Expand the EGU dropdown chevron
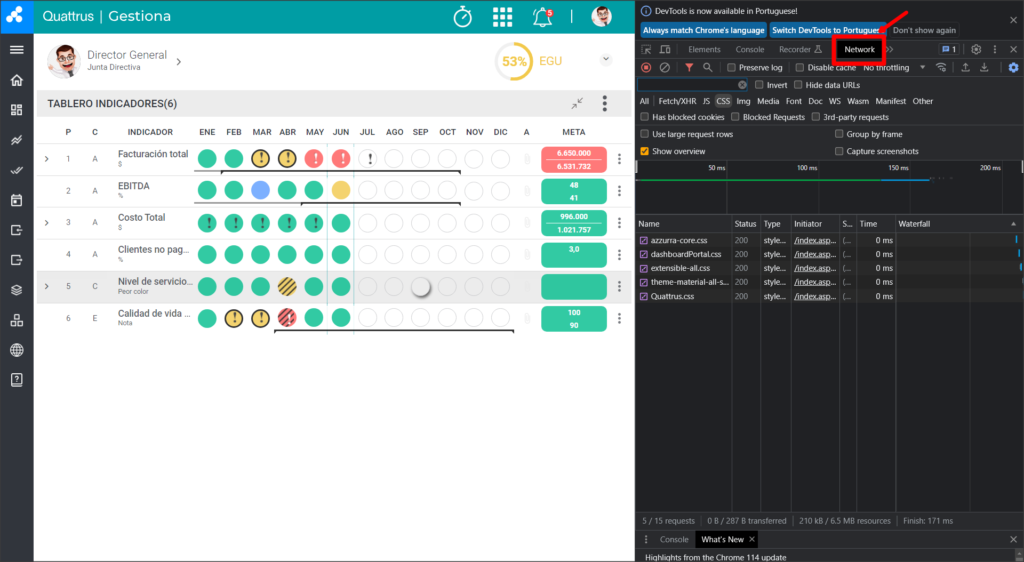The width and height of the screenshot is (1024, 562). [x=606, y=59]
